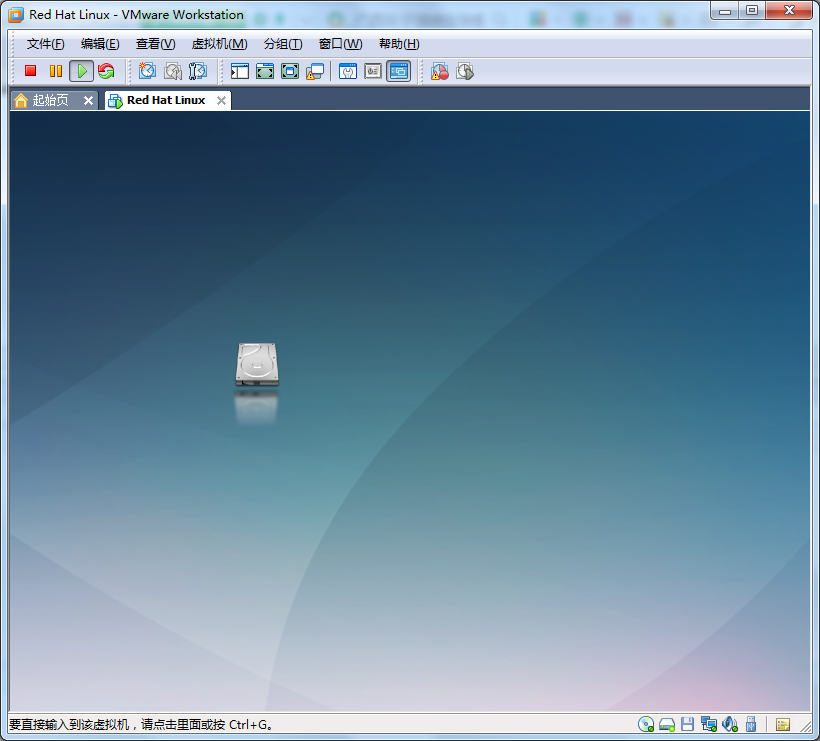
Task: Close the Red Hat Linux tab
Action: (x=222, y=100)
